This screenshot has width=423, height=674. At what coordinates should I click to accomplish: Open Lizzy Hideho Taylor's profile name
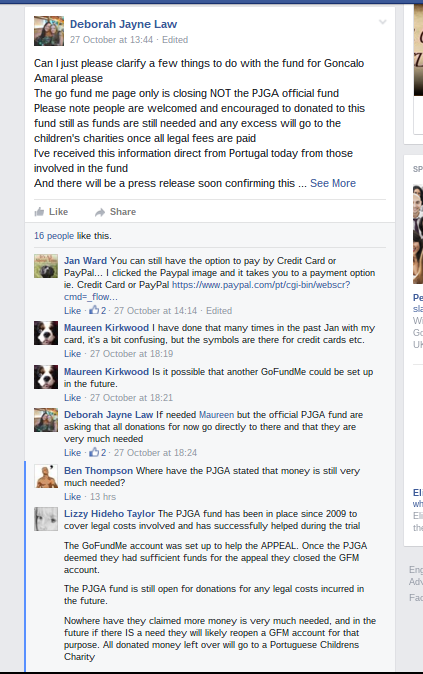tap(109, 514)
